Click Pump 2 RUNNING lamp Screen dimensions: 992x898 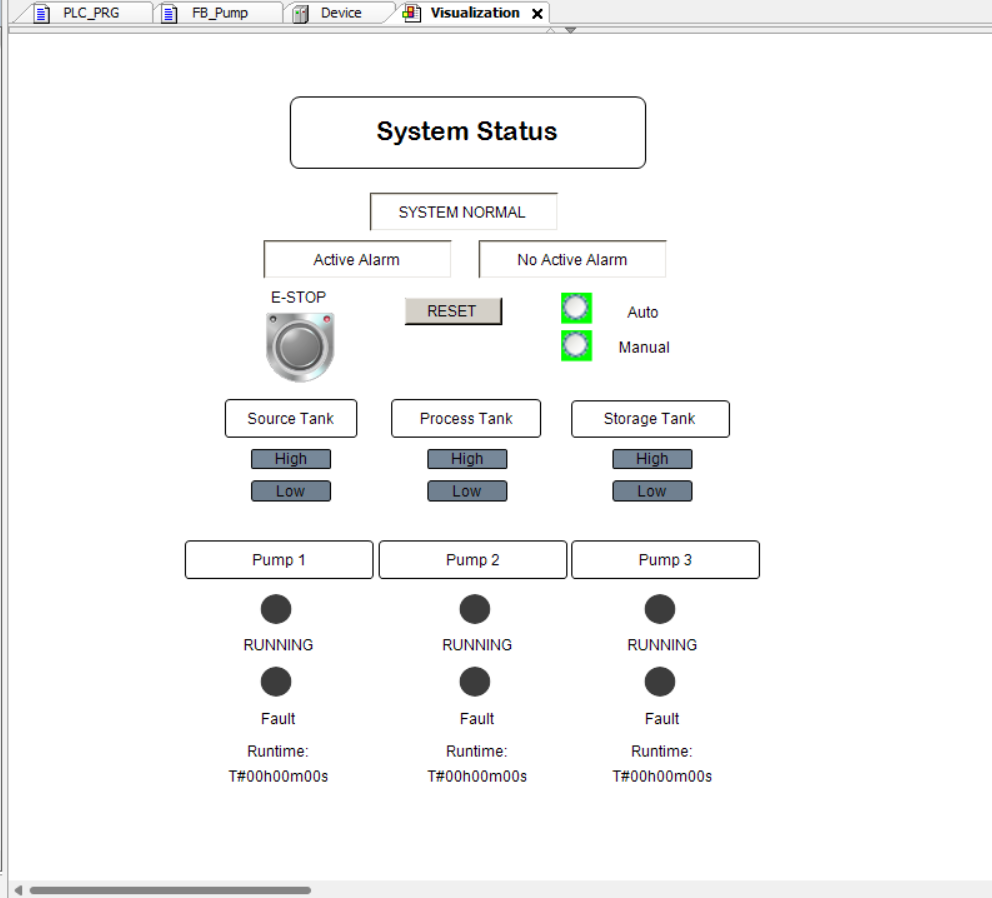474,609
